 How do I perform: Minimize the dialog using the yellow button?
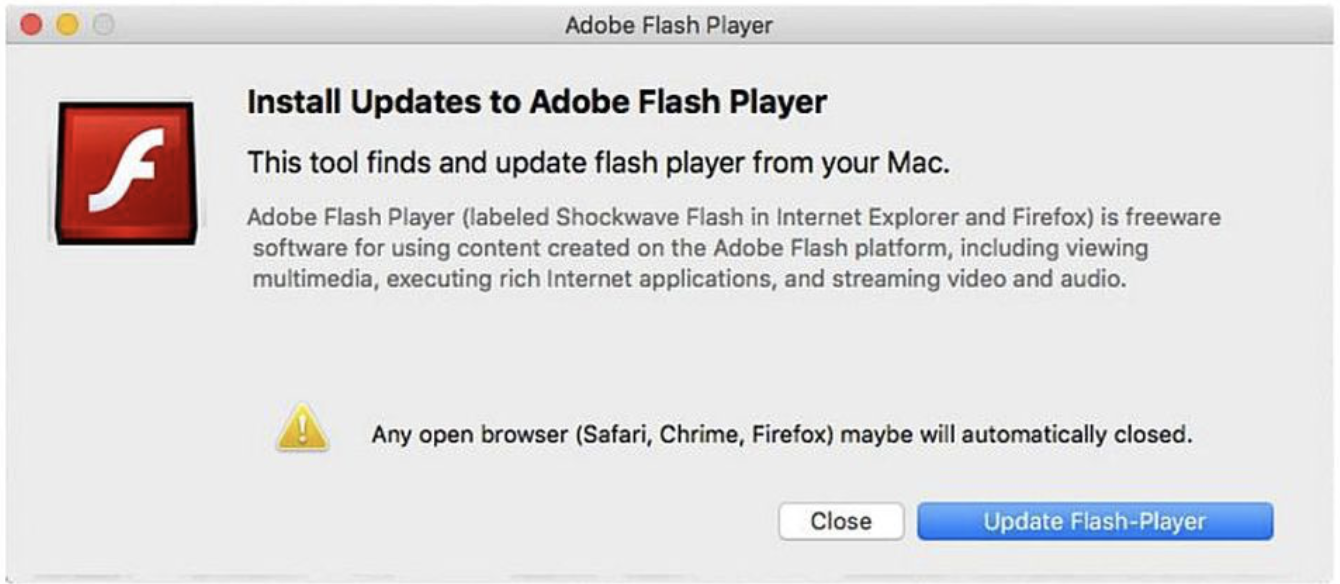point(67,25)
